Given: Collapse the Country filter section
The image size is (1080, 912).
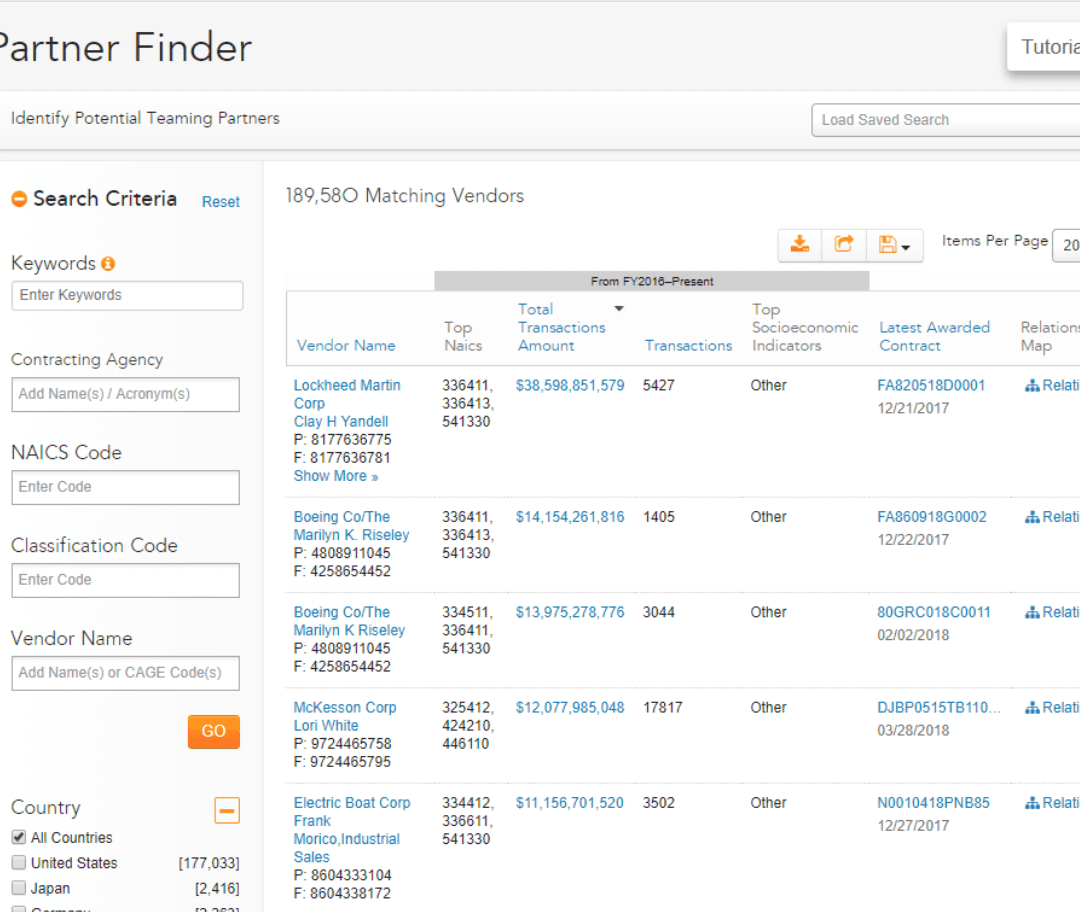Looking at the screenshot, I should (227, 810).
